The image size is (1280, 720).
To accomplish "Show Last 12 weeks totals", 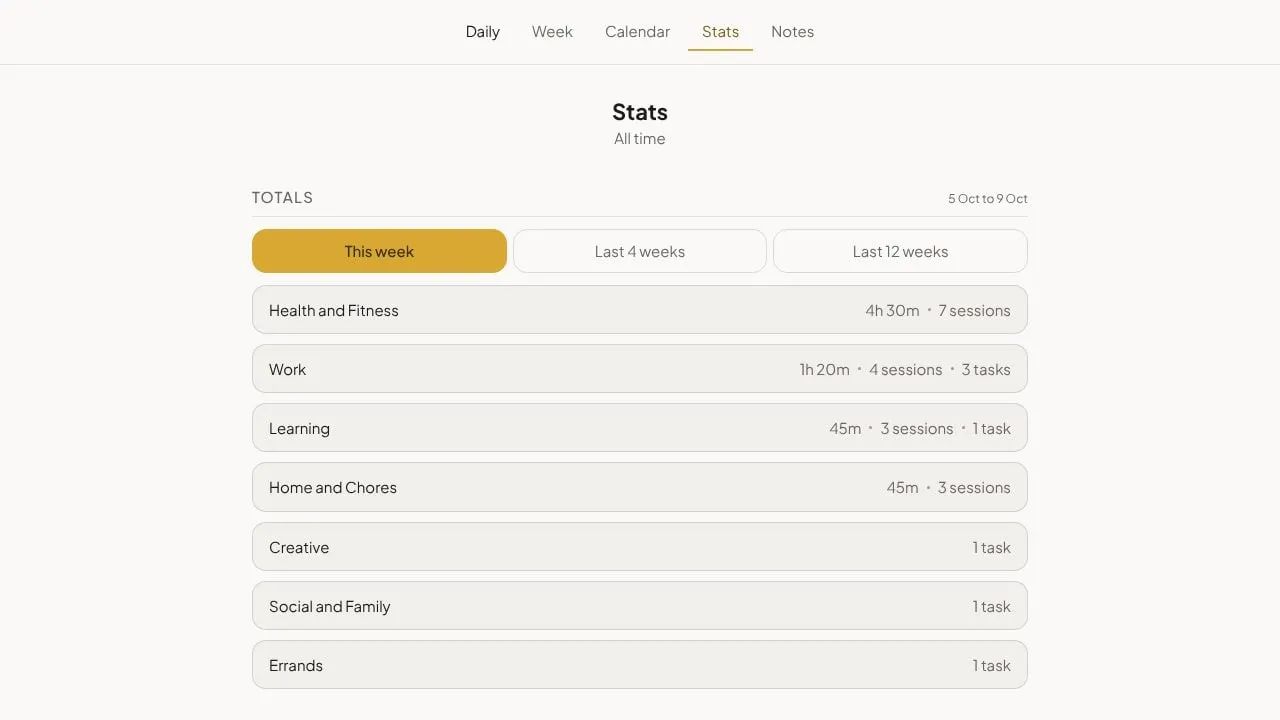I will coord(900,251).
